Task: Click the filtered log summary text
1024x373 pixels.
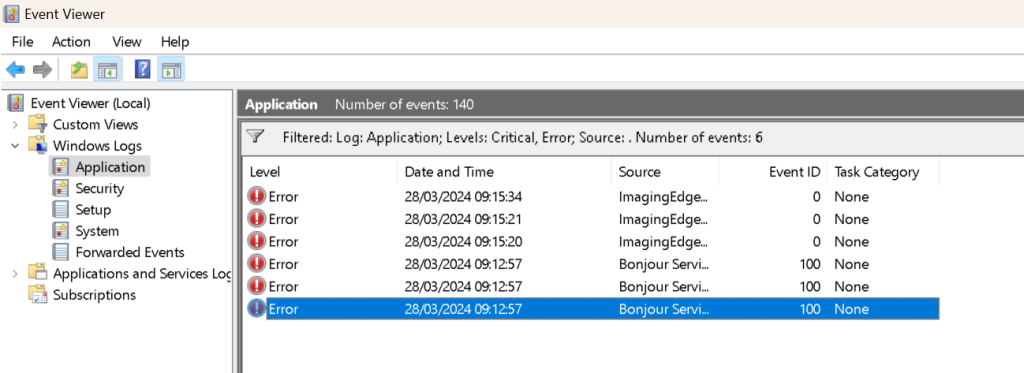Action: tap(522, 138)
